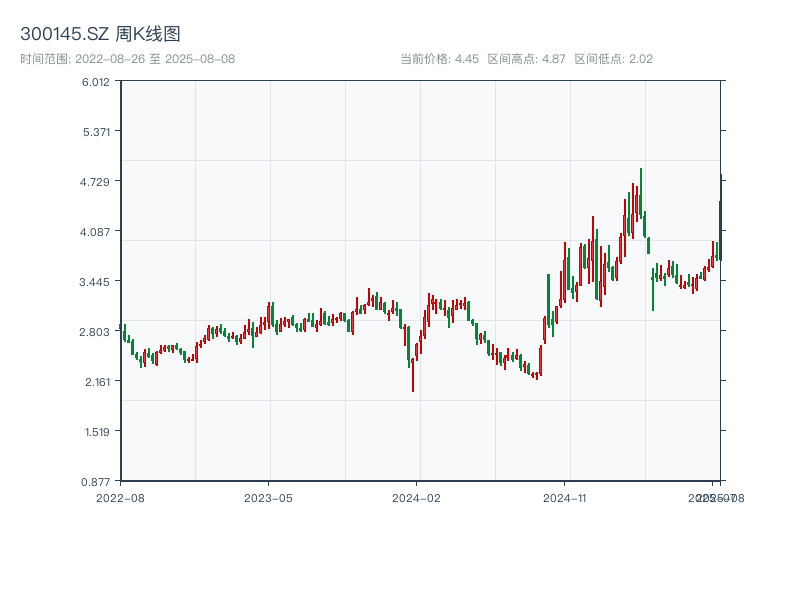The image size is (800, 600).
Task: Click the tallest green candle at the peak
Action: pyautogui.click(x=641, y=195)
